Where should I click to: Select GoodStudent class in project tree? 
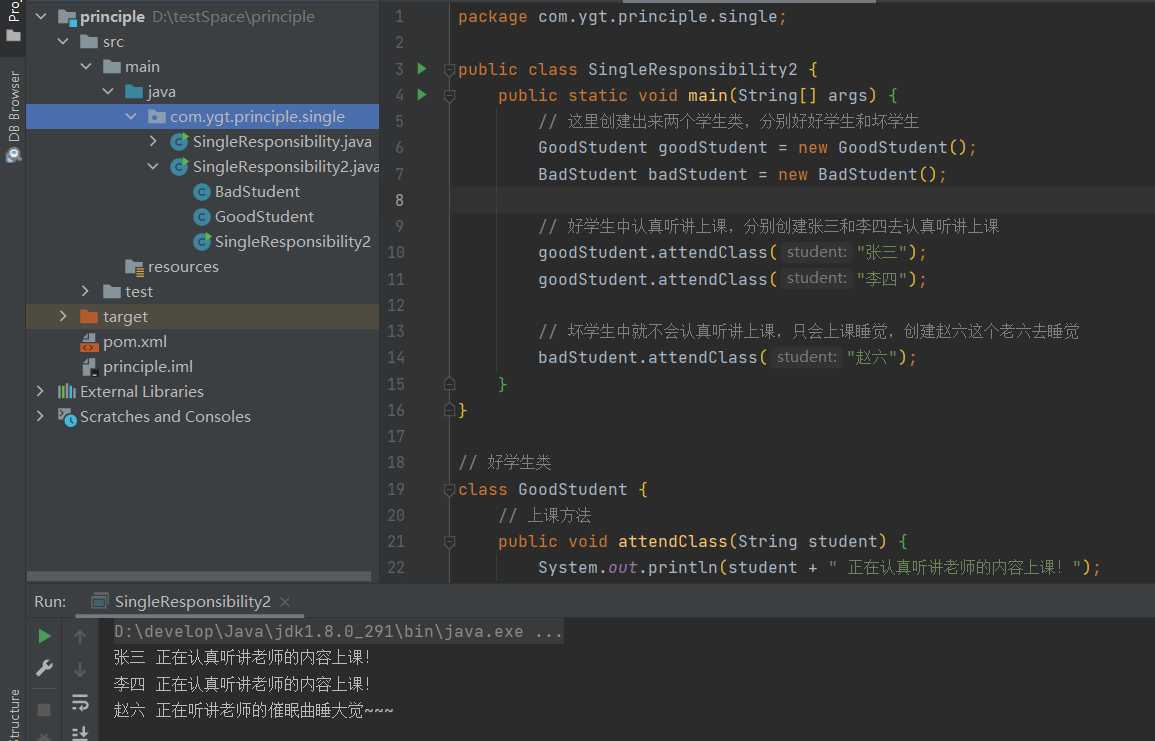264,217
